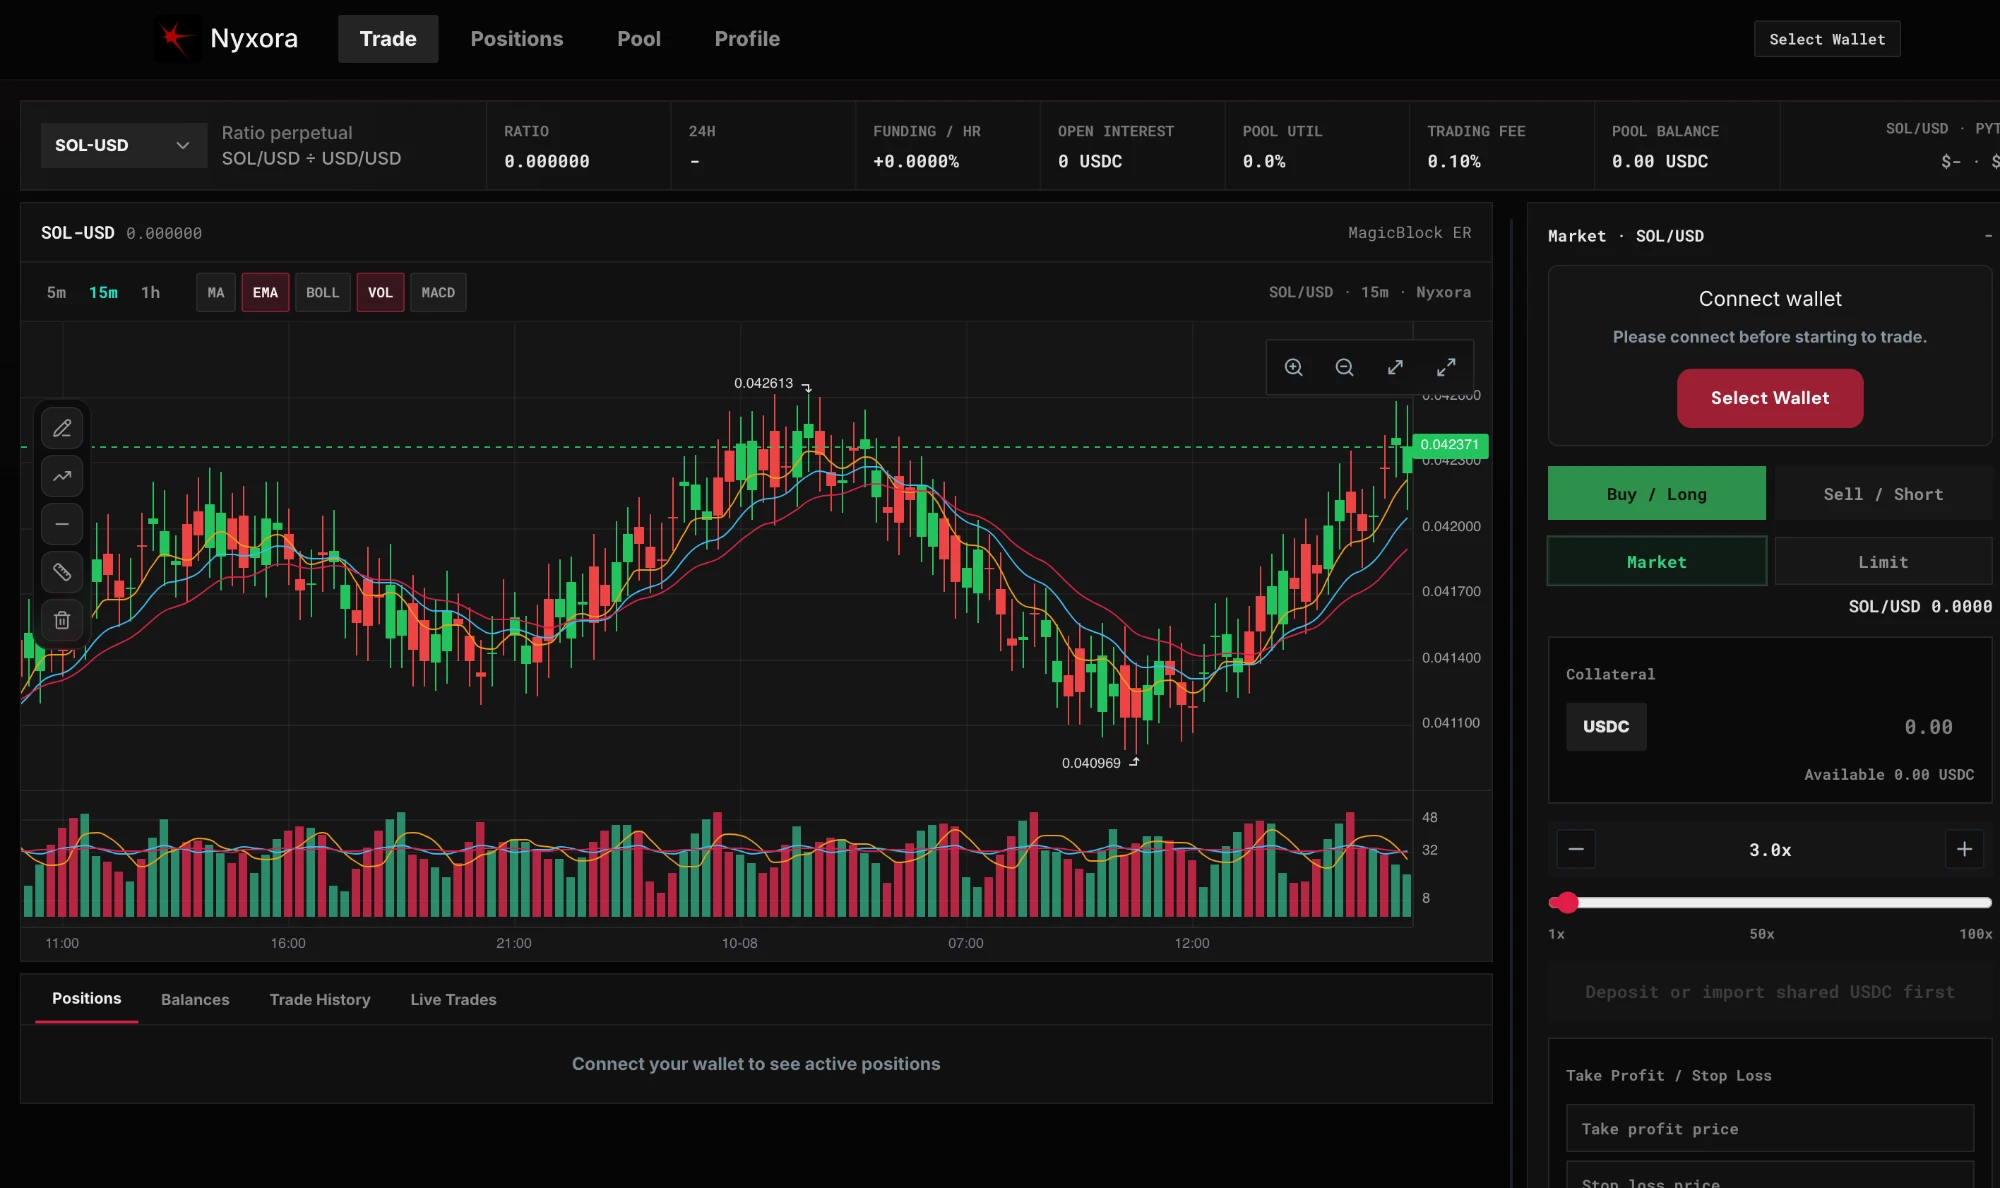The height and width of the screenshot is (1188, 2000).
Task: Open the USDC collateral selector
Action: pos(1606,726)
